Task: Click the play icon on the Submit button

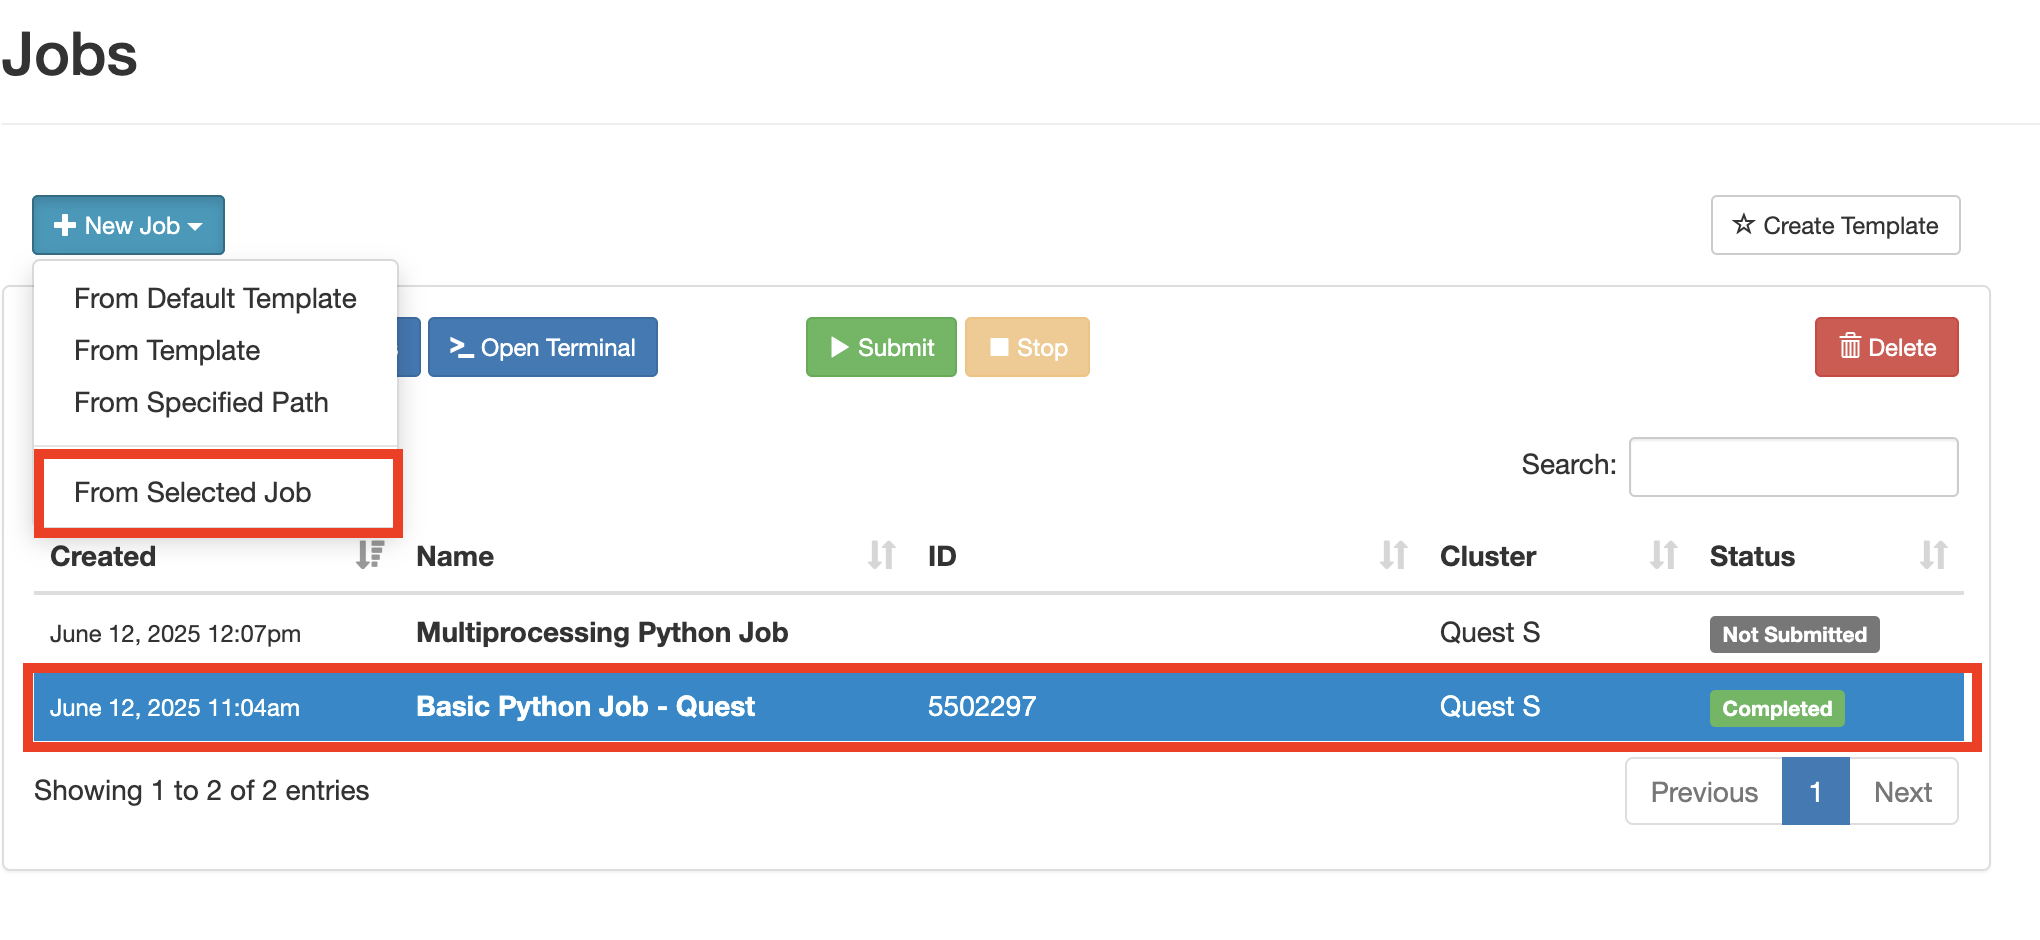Action: tap(840, 347)
